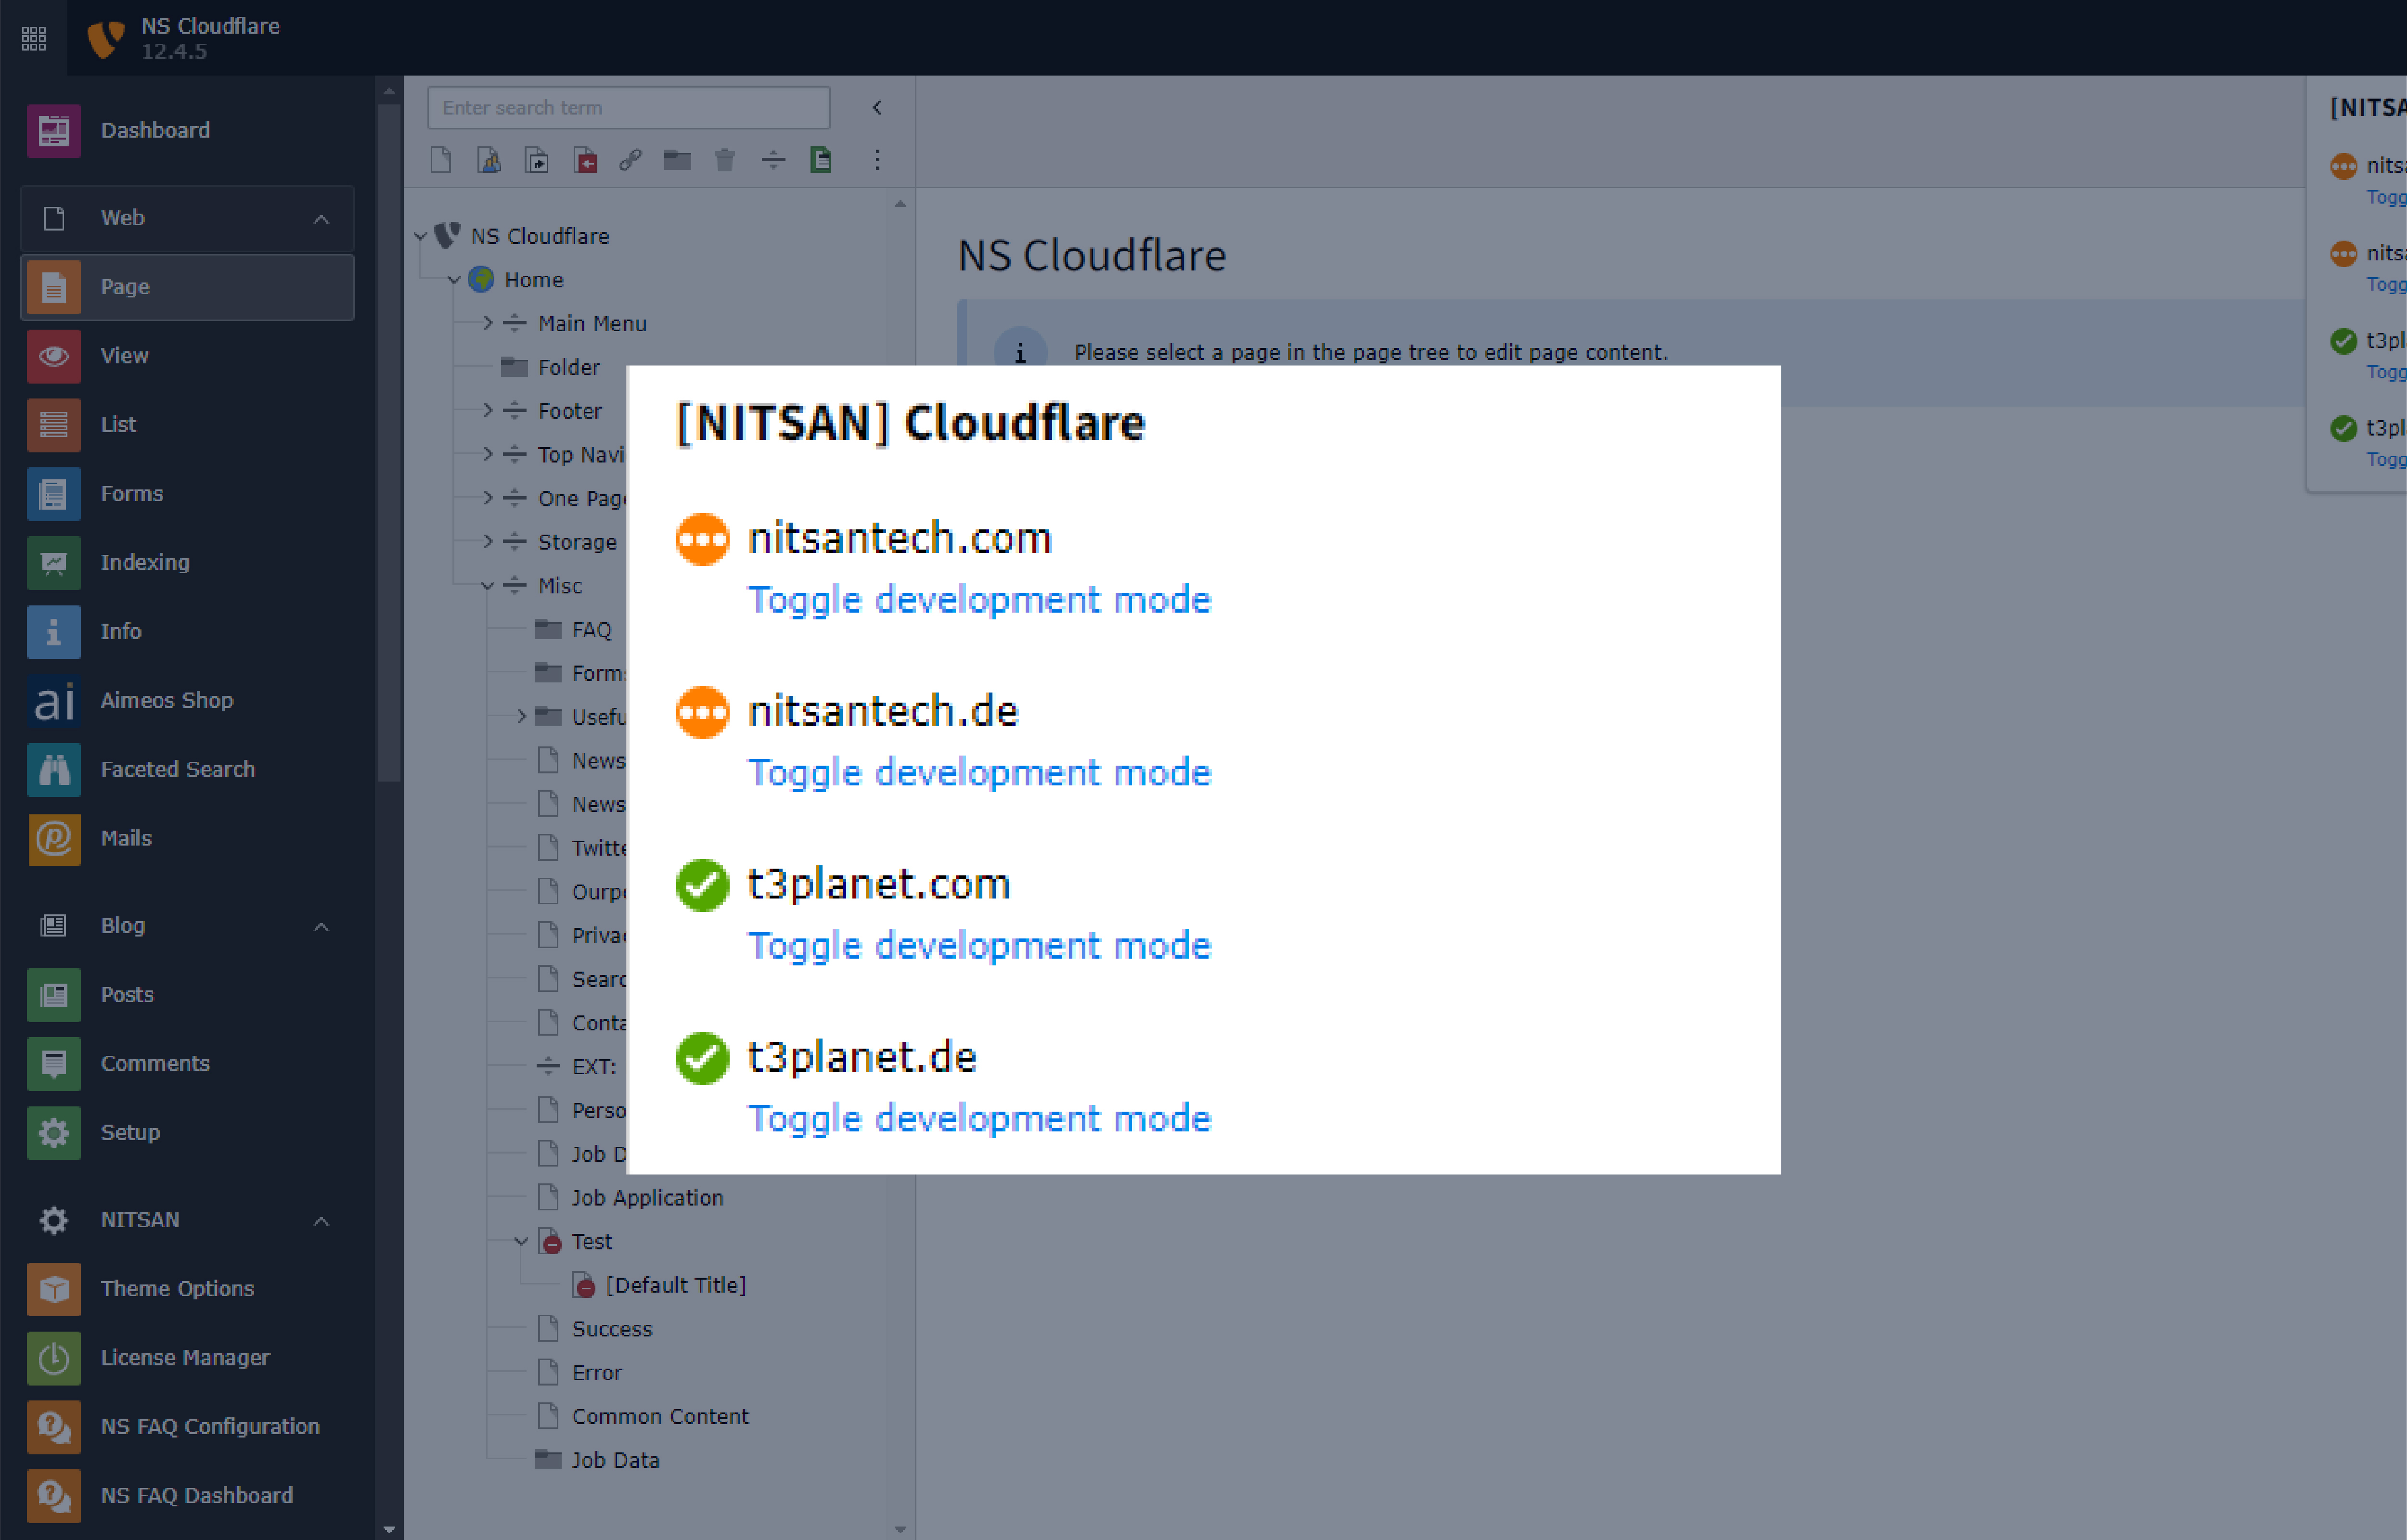
Task: Toggle development mode link for t3planet.de
Action: pos(979,1118)
